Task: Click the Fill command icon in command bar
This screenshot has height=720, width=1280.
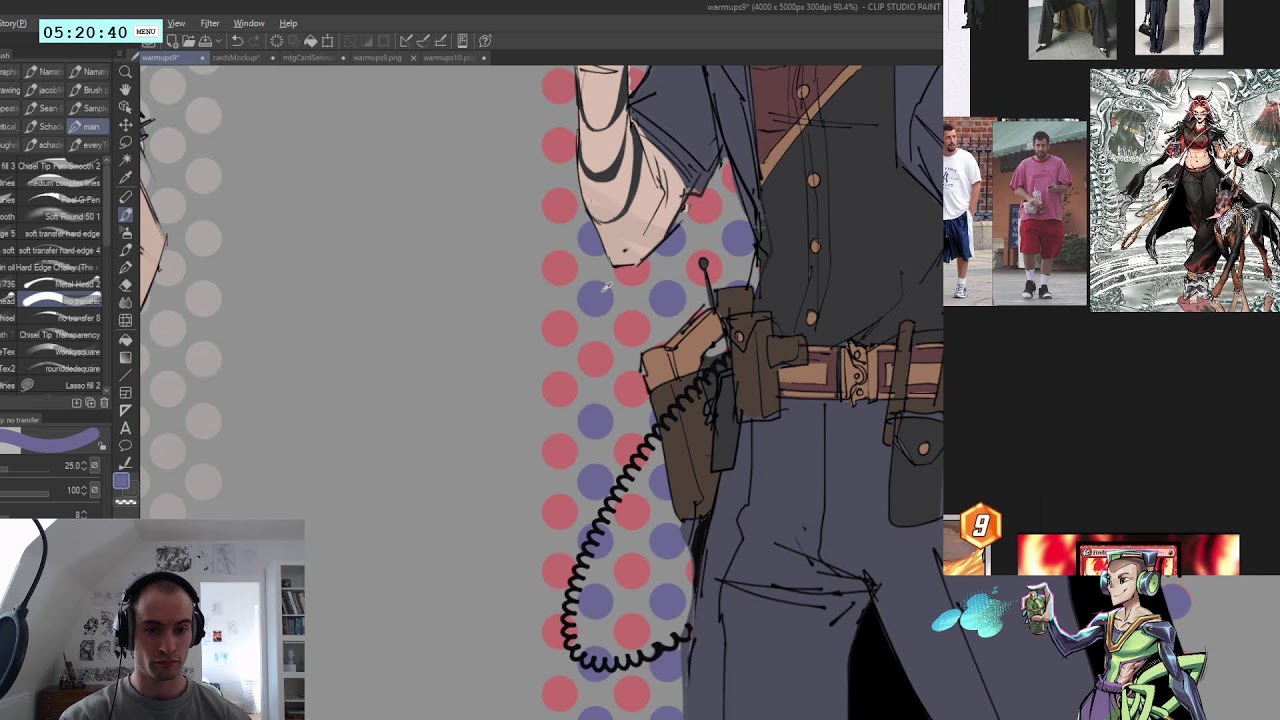Action: (x=311, y=41)
